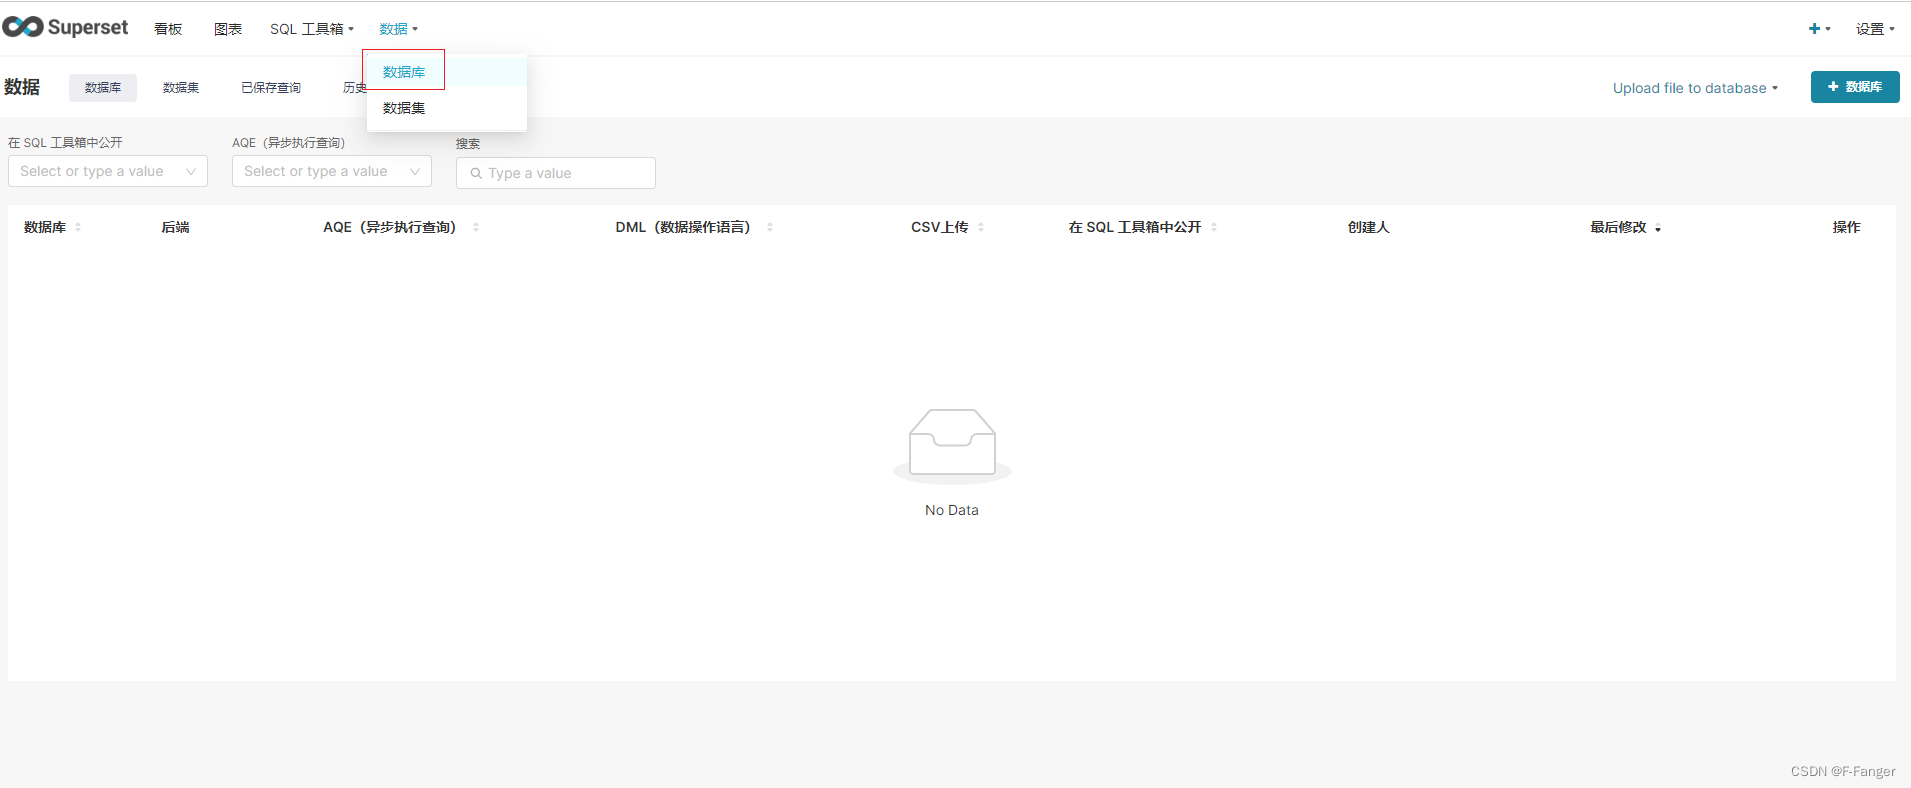1911x788 pixels.
Task: Click the 创建人 column header
Action: click(x=1368, y=227)
